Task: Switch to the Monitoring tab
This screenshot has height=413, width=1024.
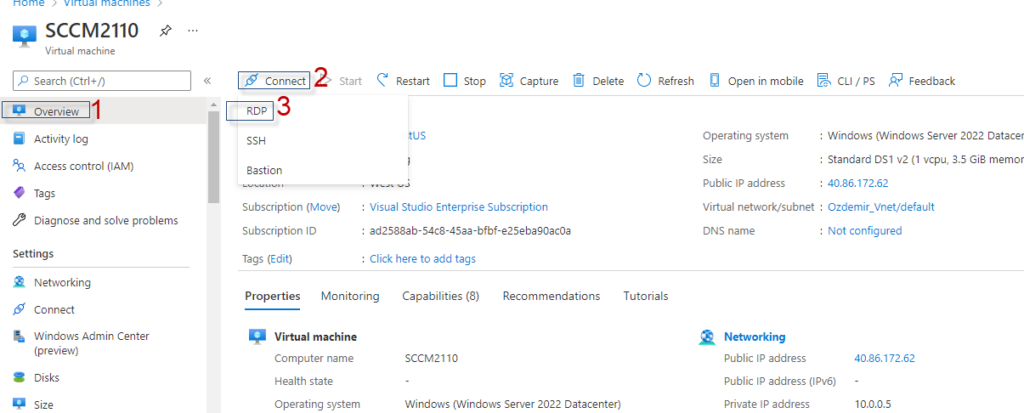Action: click(x=350, y=296)
